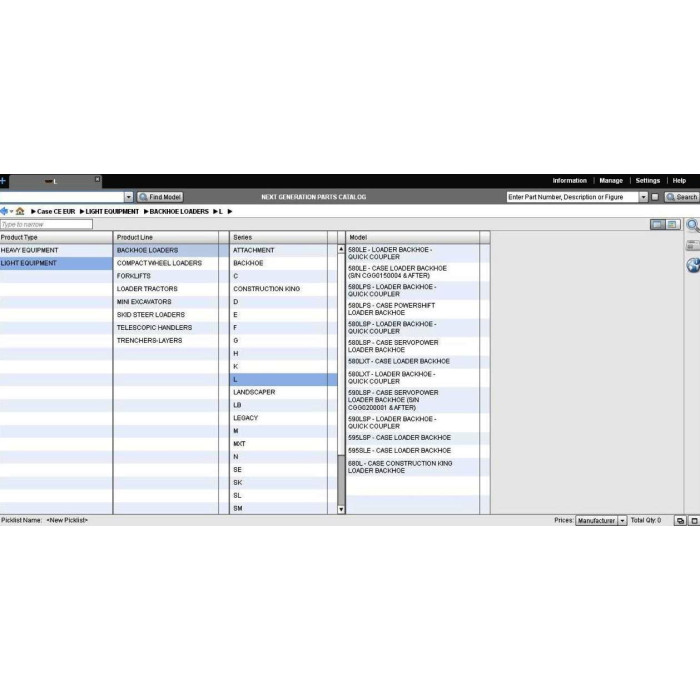This screenshot has height=700, width=700.
Task: Select LIGHT EQUIPMENT in the Product Type list
Action: click(56, 263)
